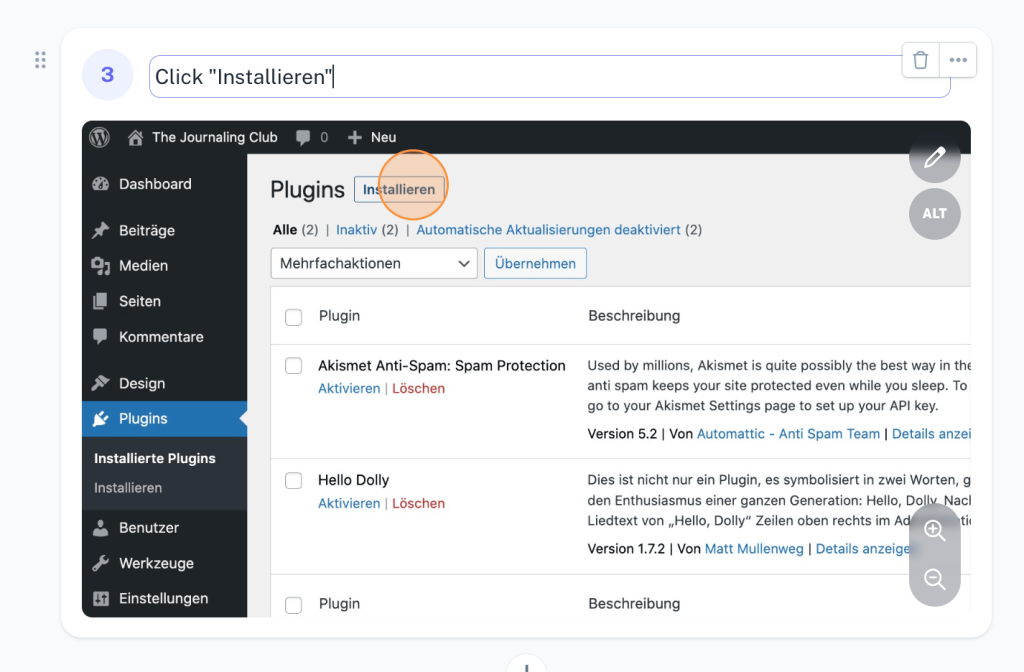Image resolution: width=1024 pixels, height=672 pixels.
Task: Grab the step drag handle dots
Action: click(40, 60)
